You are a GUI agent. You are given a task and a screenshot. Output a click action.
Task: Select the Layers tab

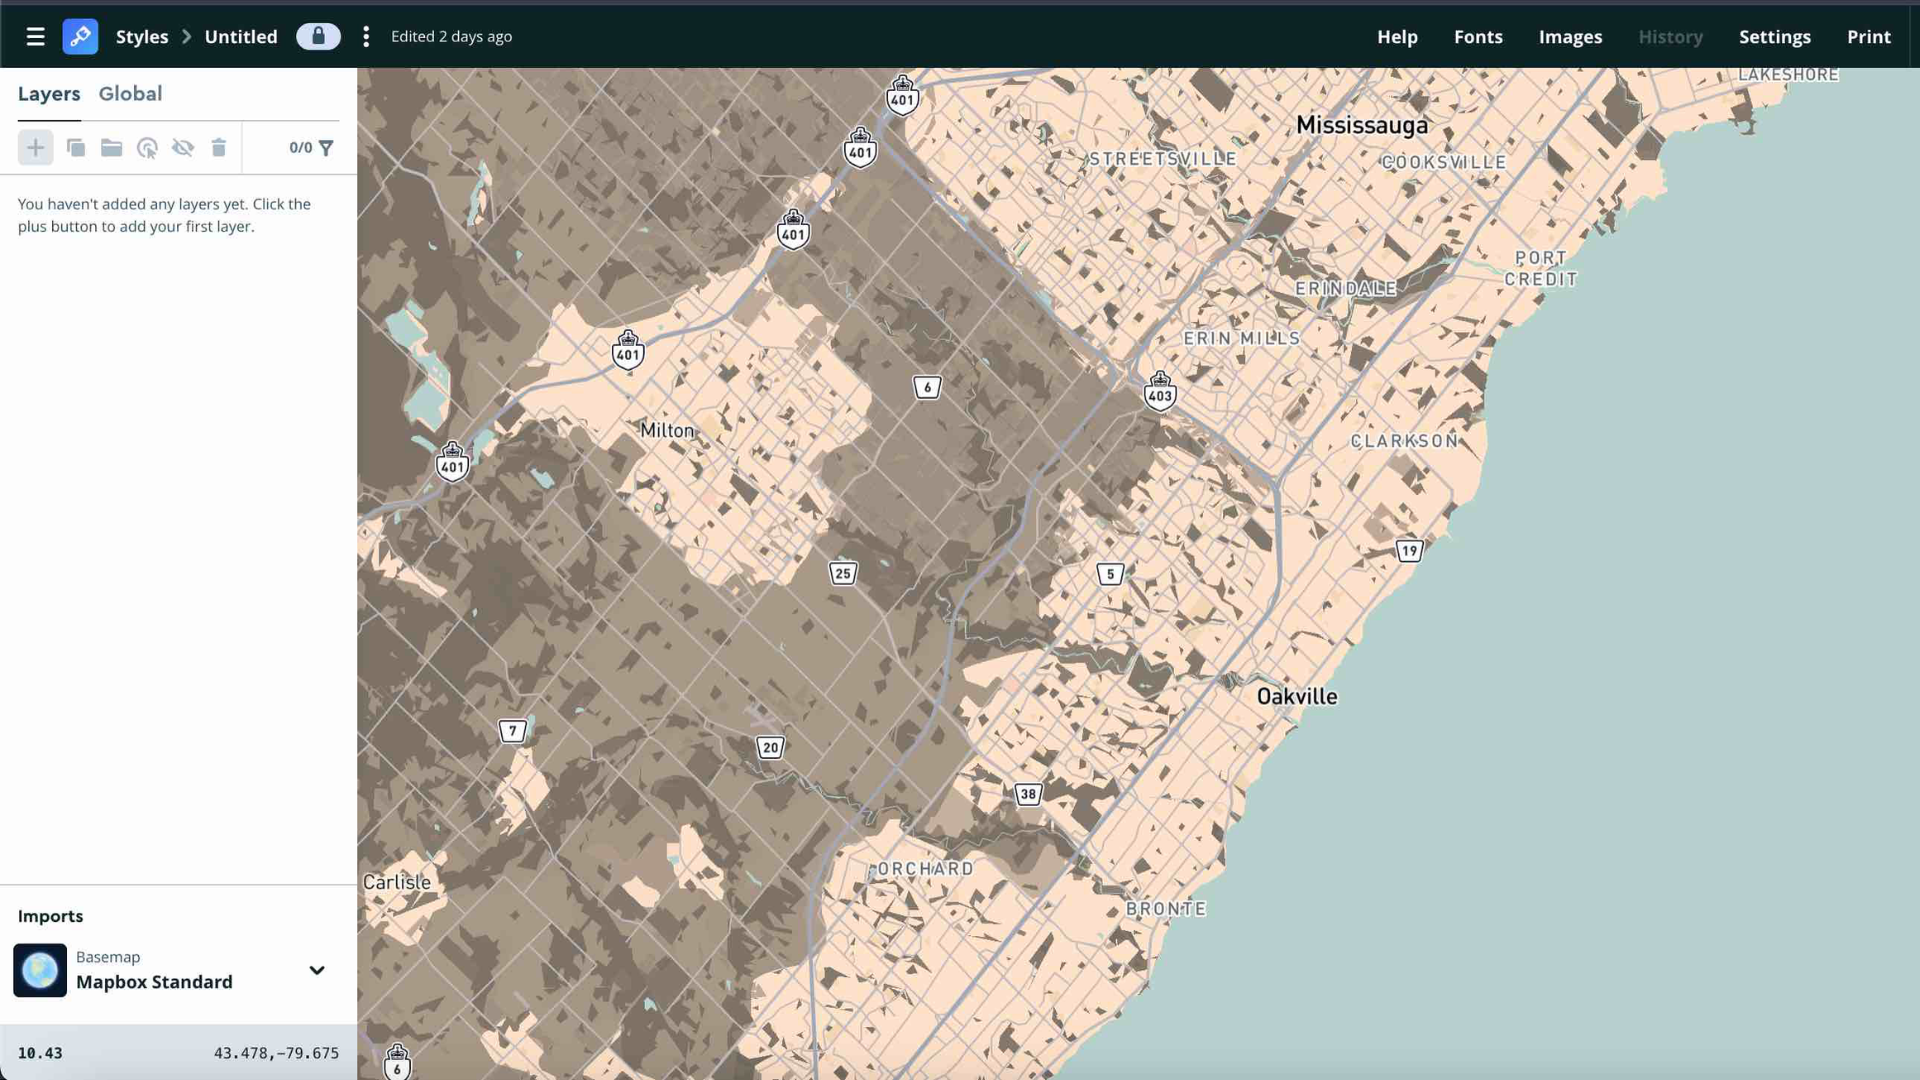[49, 93]
